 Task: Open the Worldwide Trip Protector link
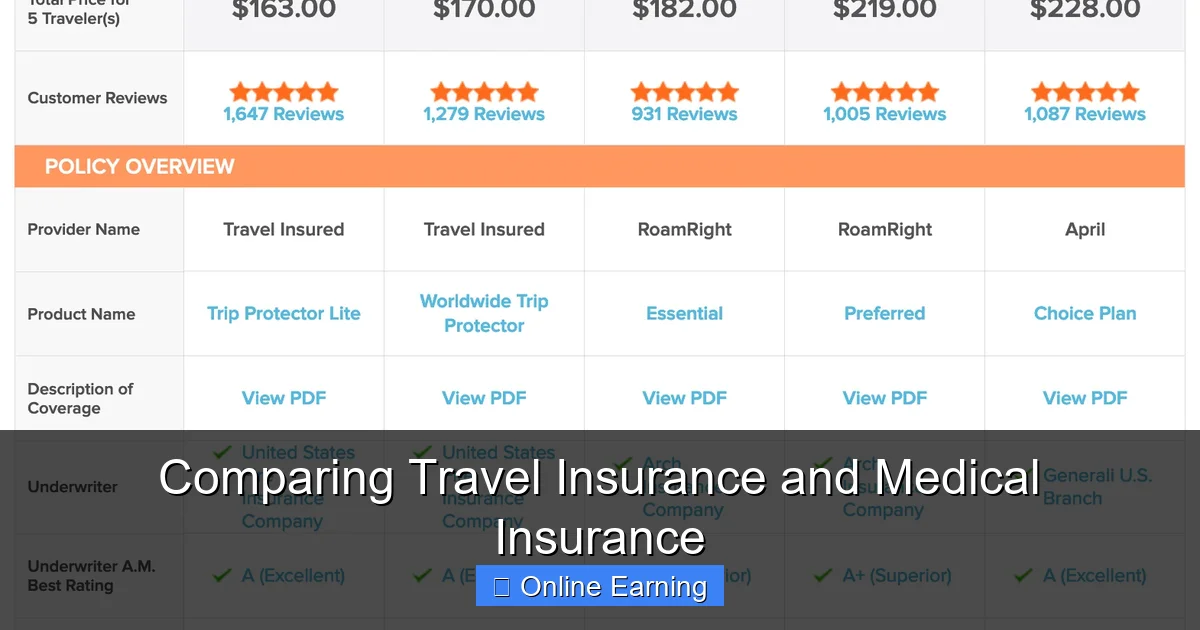[483, 313]
